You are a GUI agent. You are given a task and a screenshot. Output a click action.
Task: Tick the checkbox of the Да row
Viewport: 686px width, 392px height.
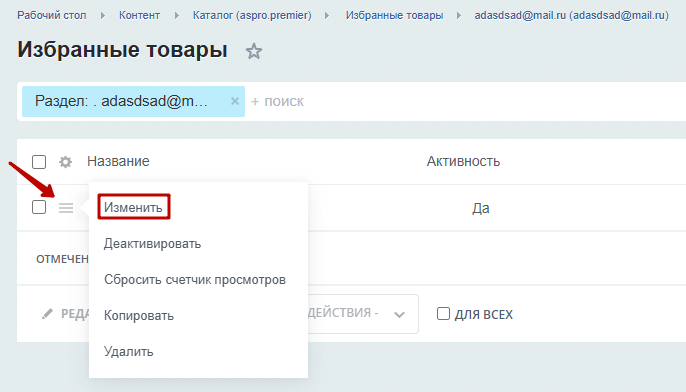39,207
